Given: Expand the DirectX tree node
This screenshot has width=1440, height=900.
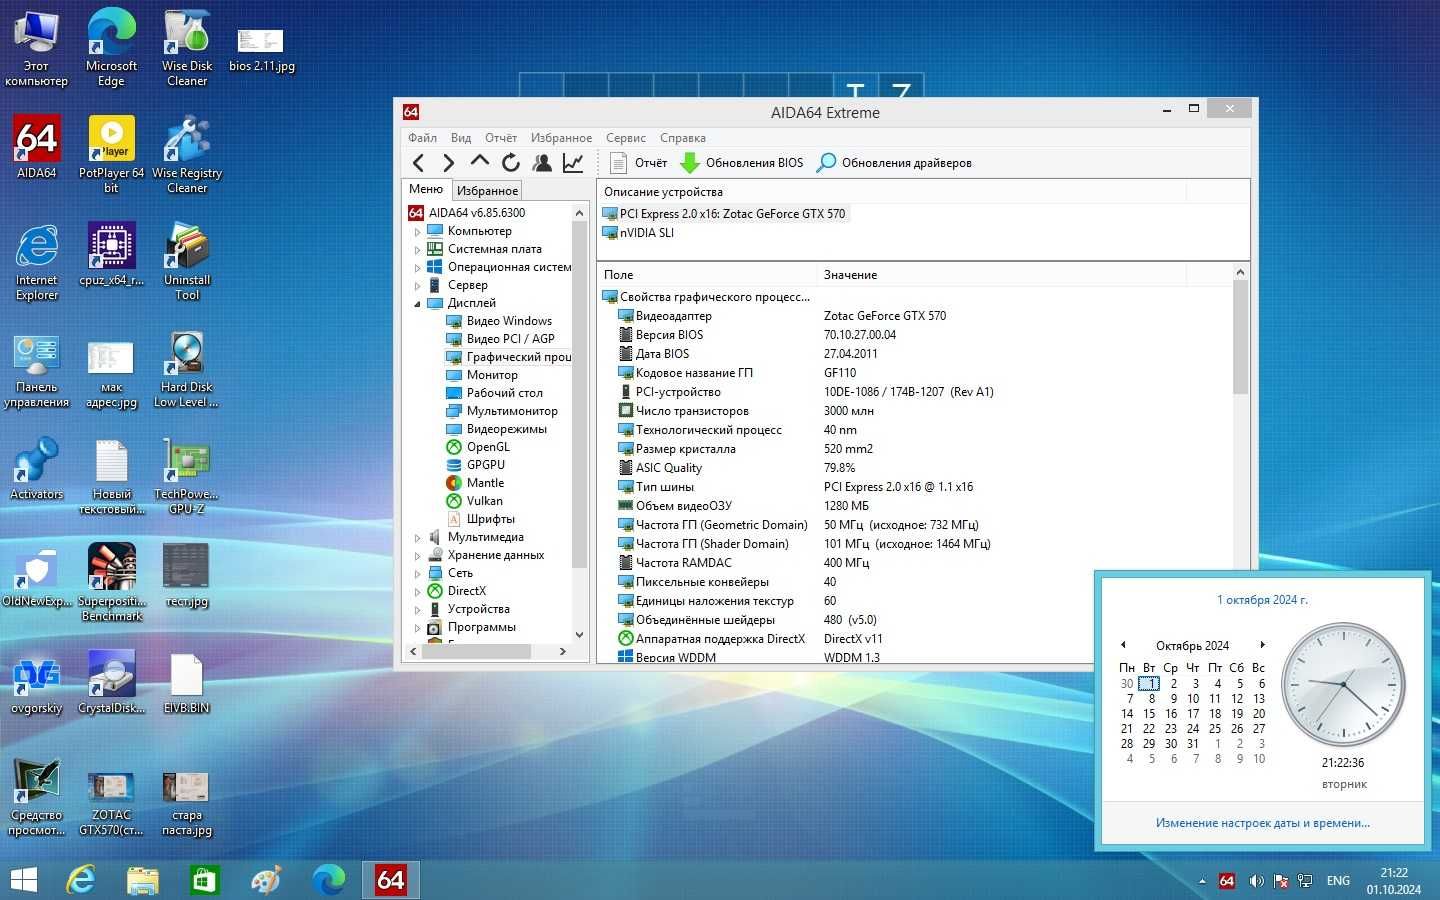Looking at the screenshot, I should point(418,591).
